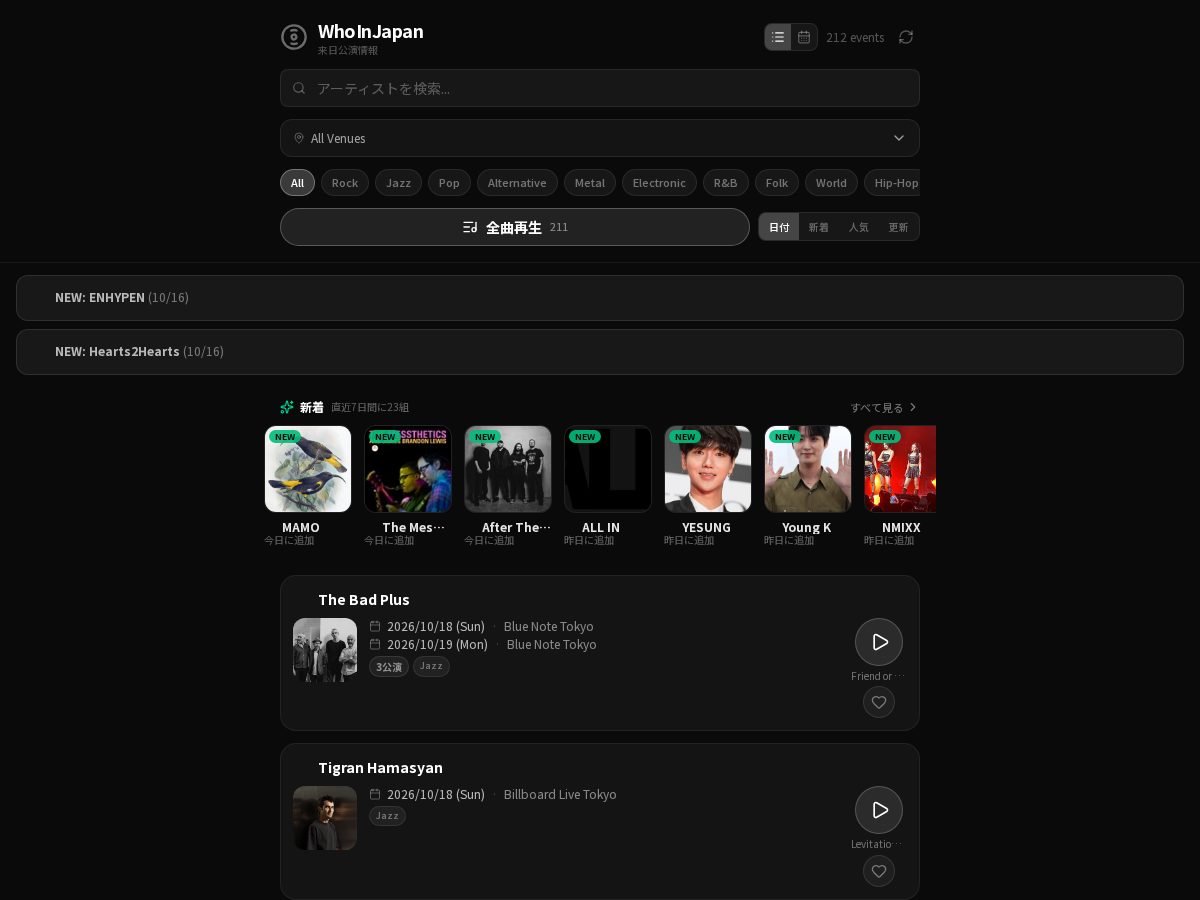Open The Bad Plus artist photo

(325, 650)
